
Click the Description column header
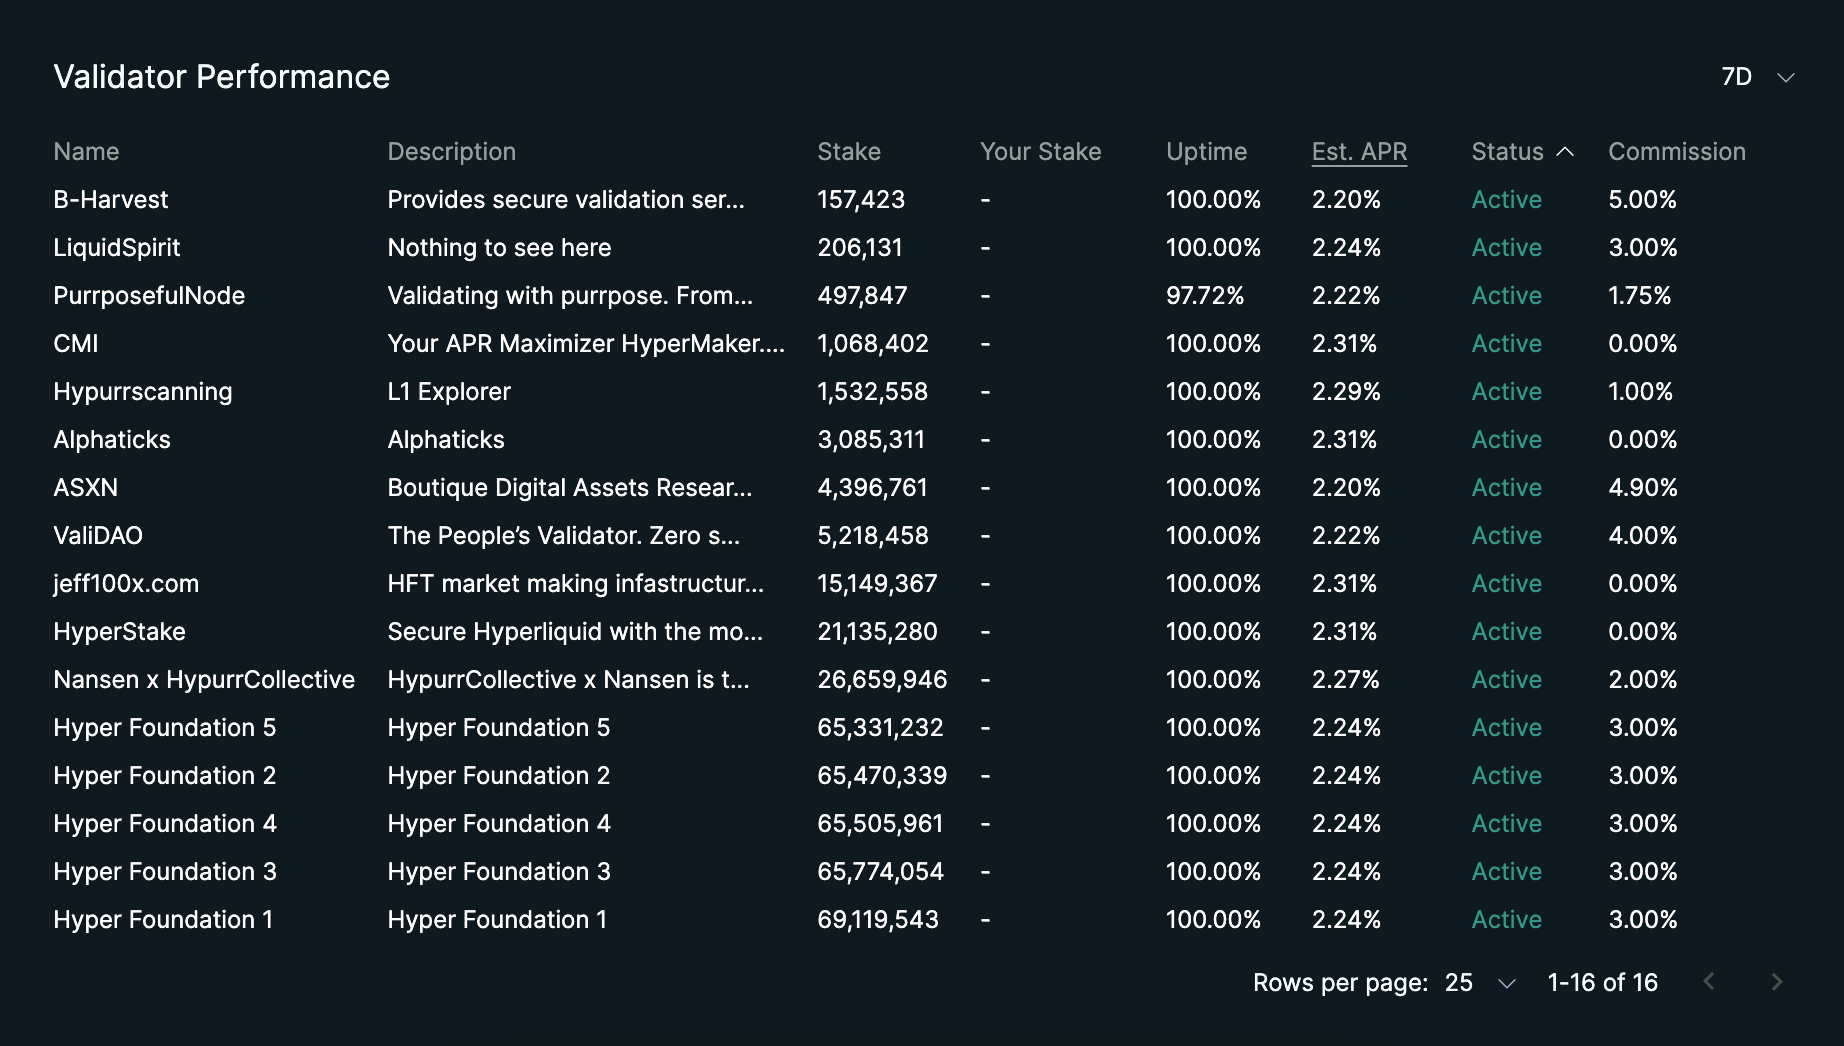pyautogui.click(x=451, y=152)
